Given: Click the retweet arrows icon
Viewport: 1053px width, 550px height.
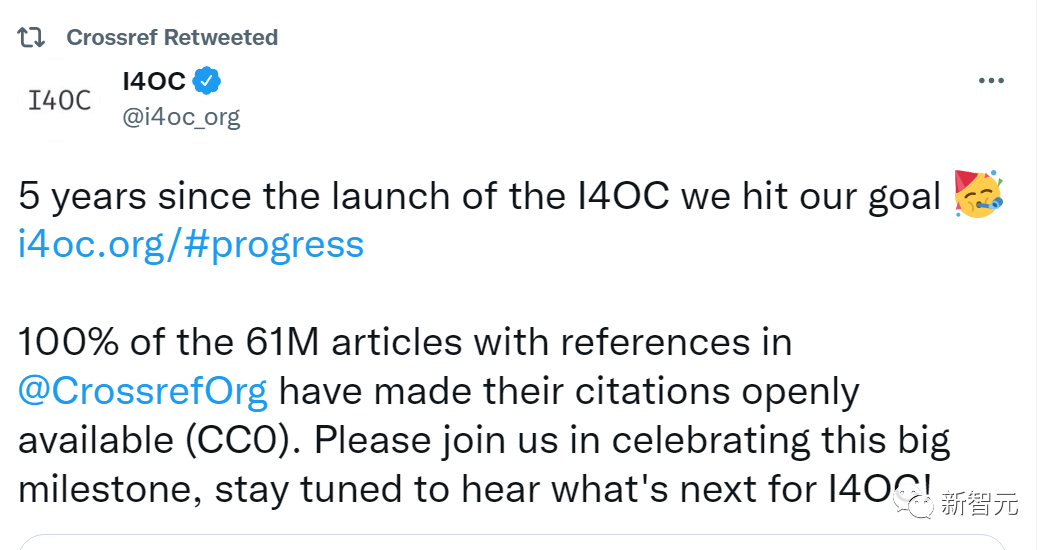Looking at the screenshot, I should pos(32,38).
